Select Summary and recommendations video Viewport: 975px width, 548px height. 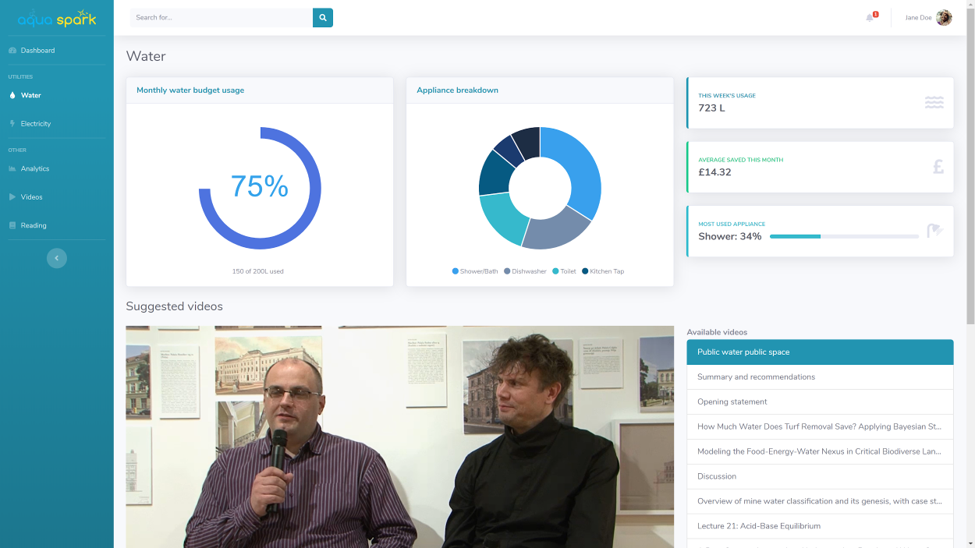click(820, 377)
